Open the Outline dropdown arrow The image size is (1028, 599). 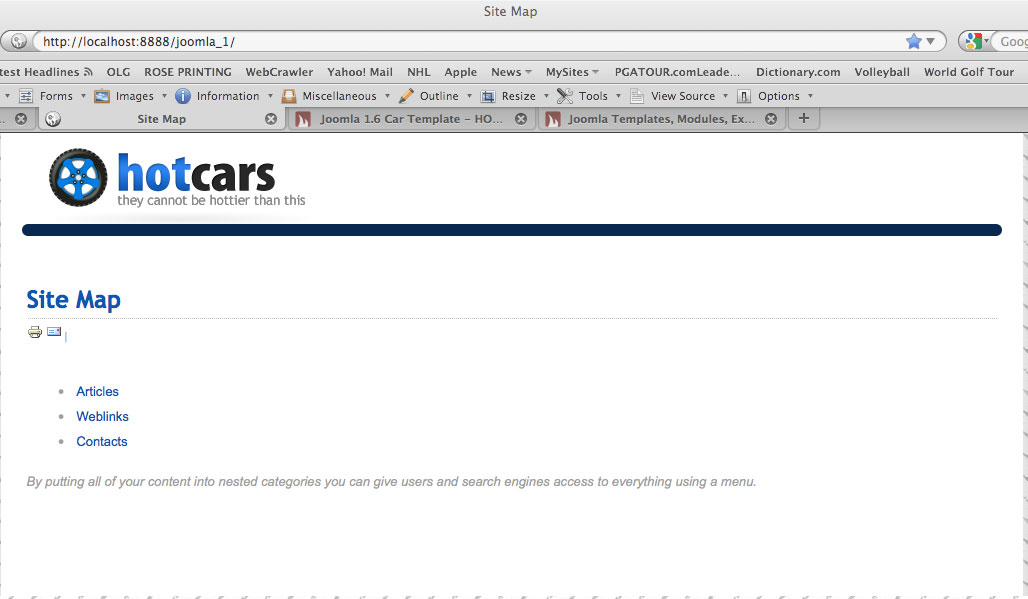(469, 96)
